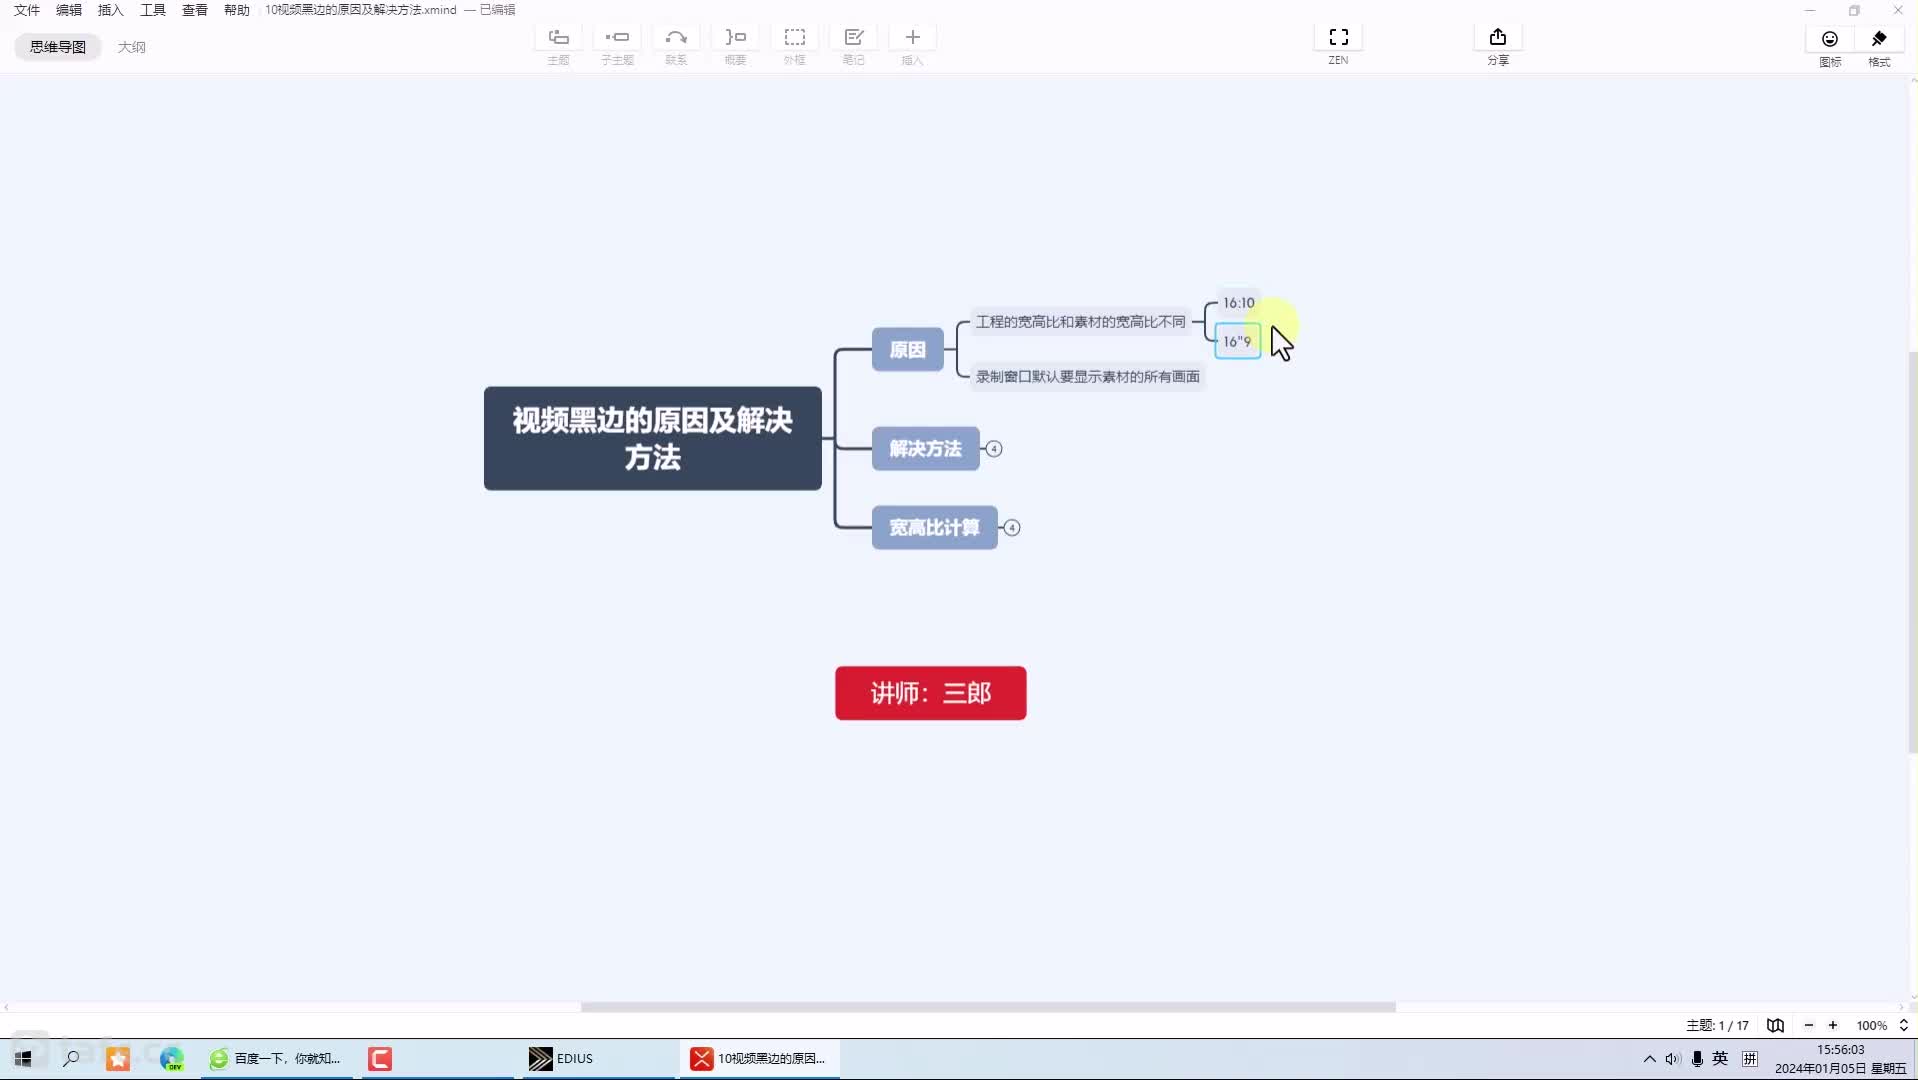Select the 16:10 subtopic
This screenshot has height=1080, width=1918.
click(x=1238, y=303)
